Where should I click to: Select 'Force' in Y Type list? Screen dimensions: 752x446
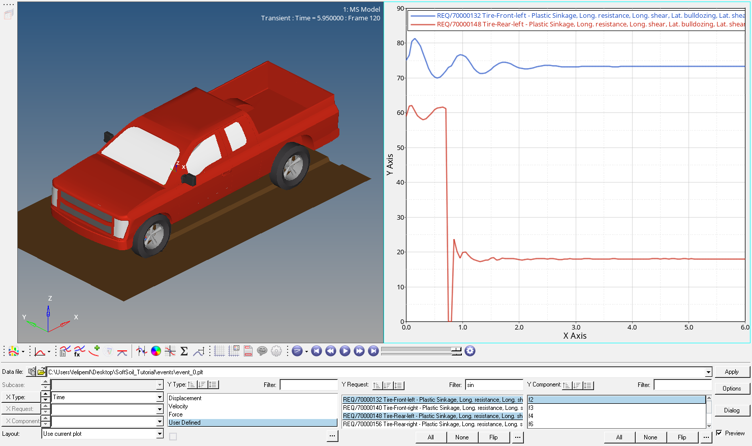(x=176, y=414)
